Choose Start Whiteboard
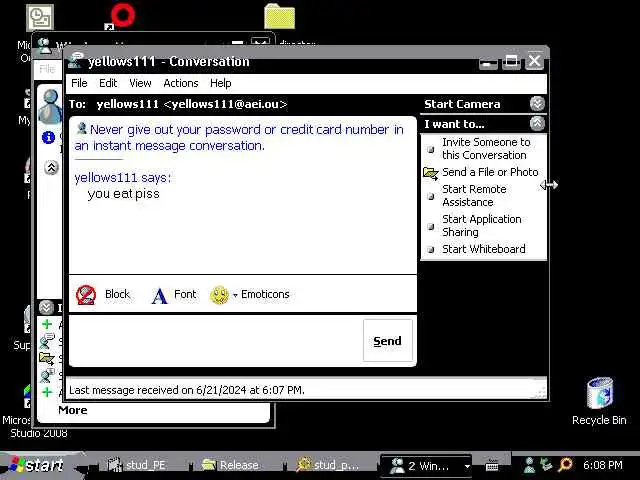 (484, 249)
